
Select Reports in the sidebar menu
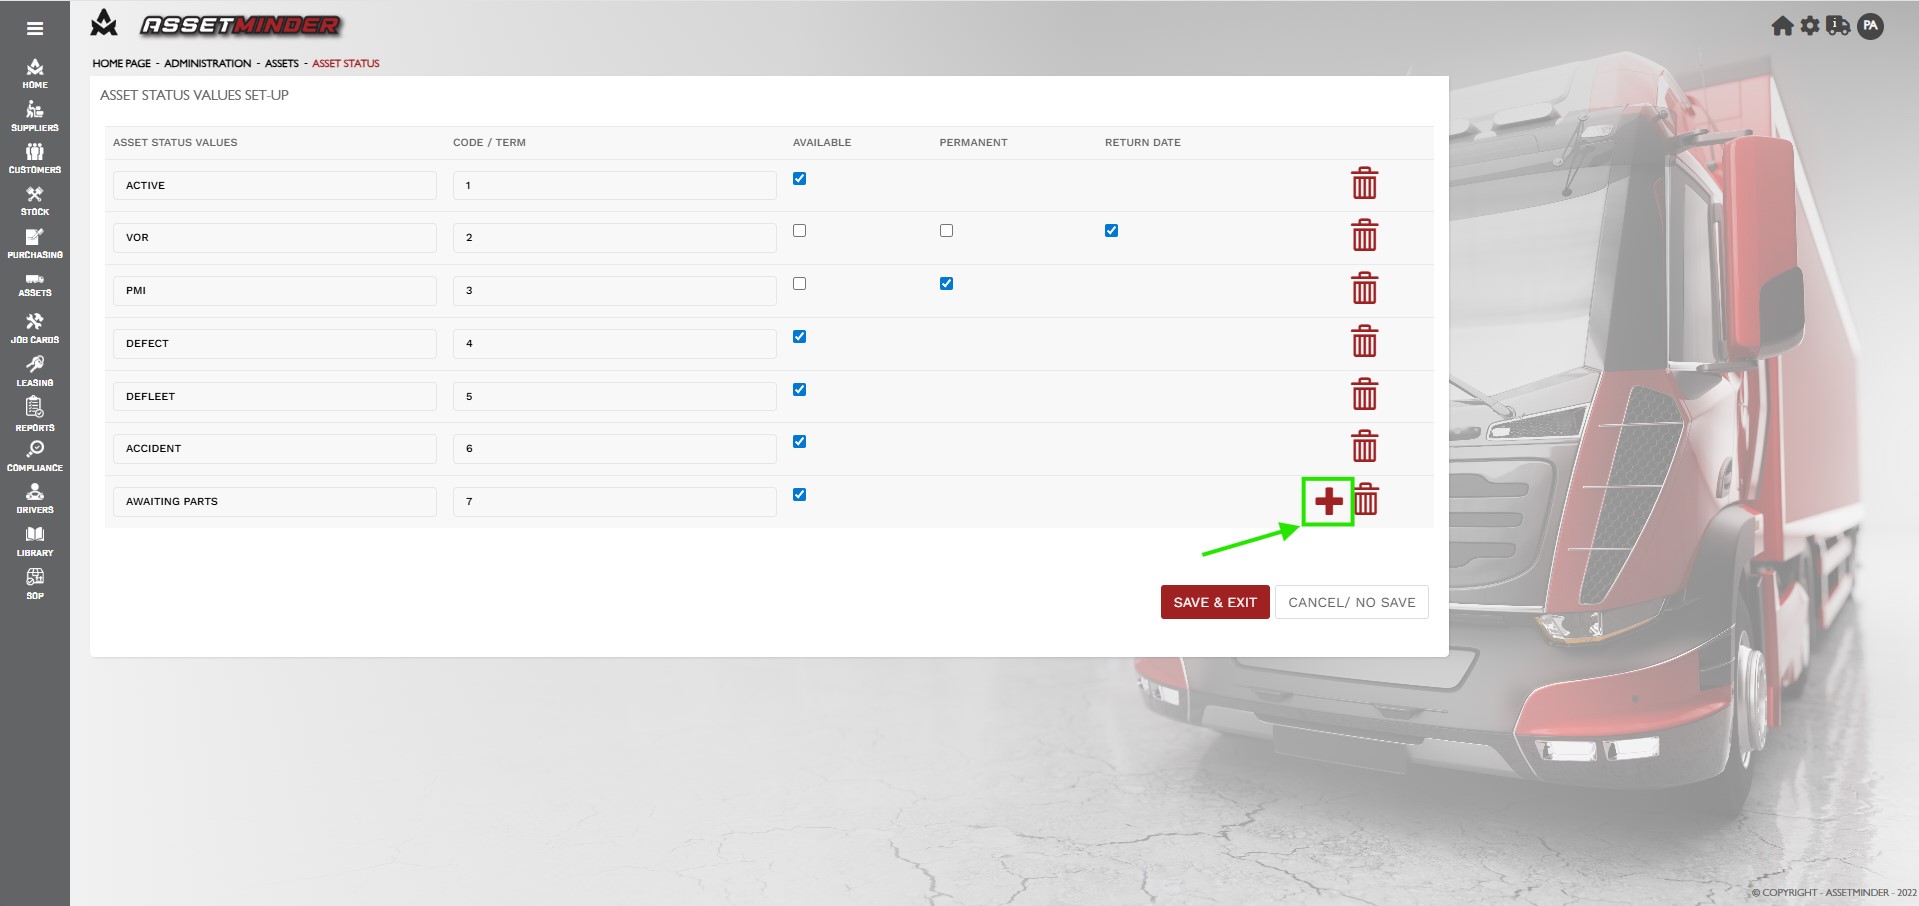[35, 414]
